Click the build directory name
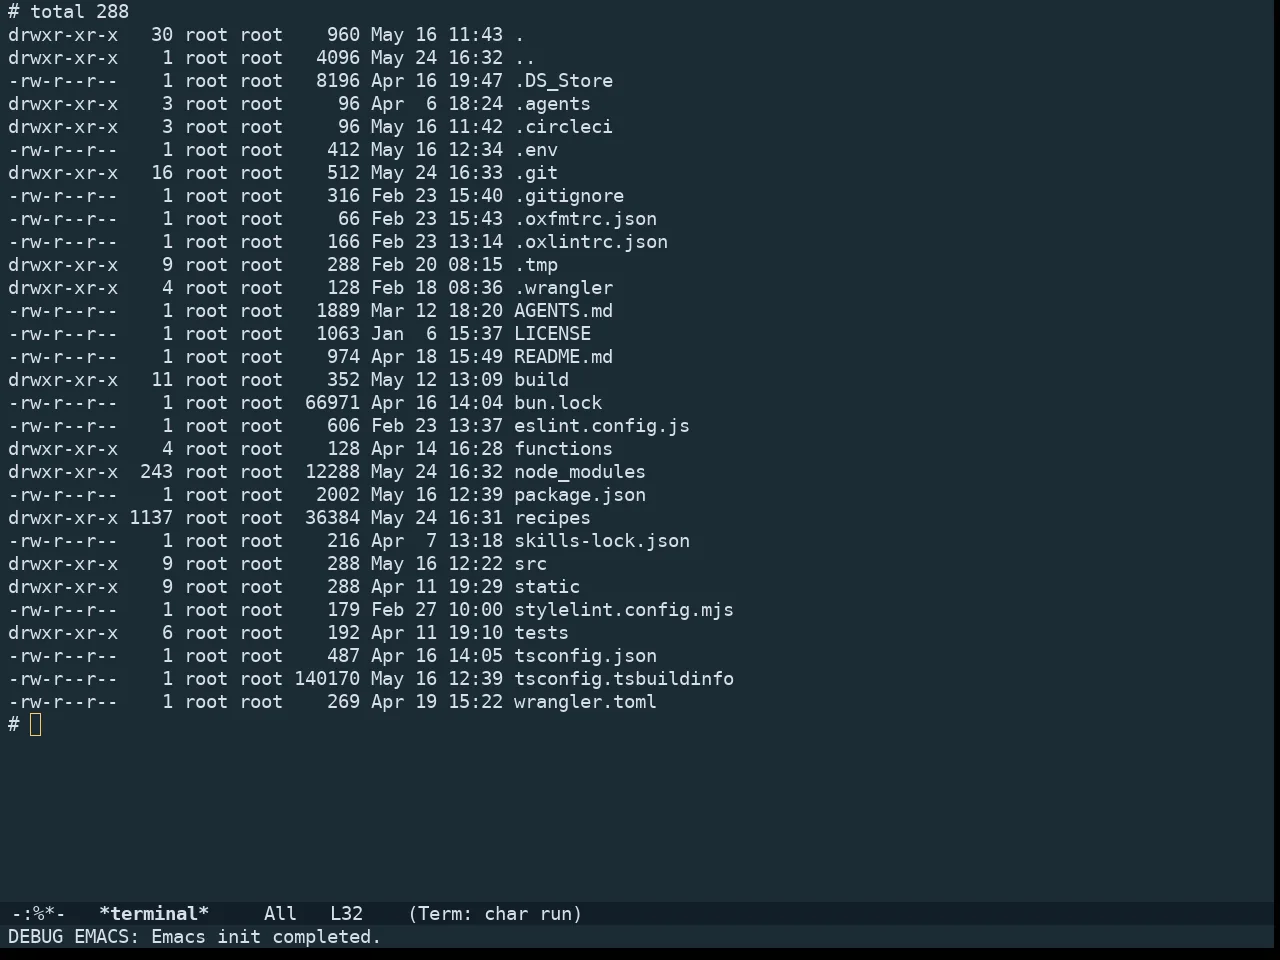This screenshot has width=1280, height=960. (541, 380)
